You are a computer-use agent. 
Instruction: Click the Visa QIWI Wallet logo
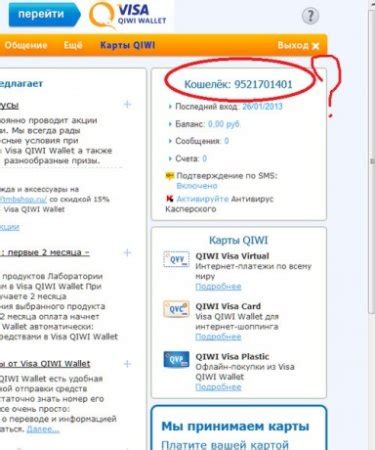coord(128,16)
